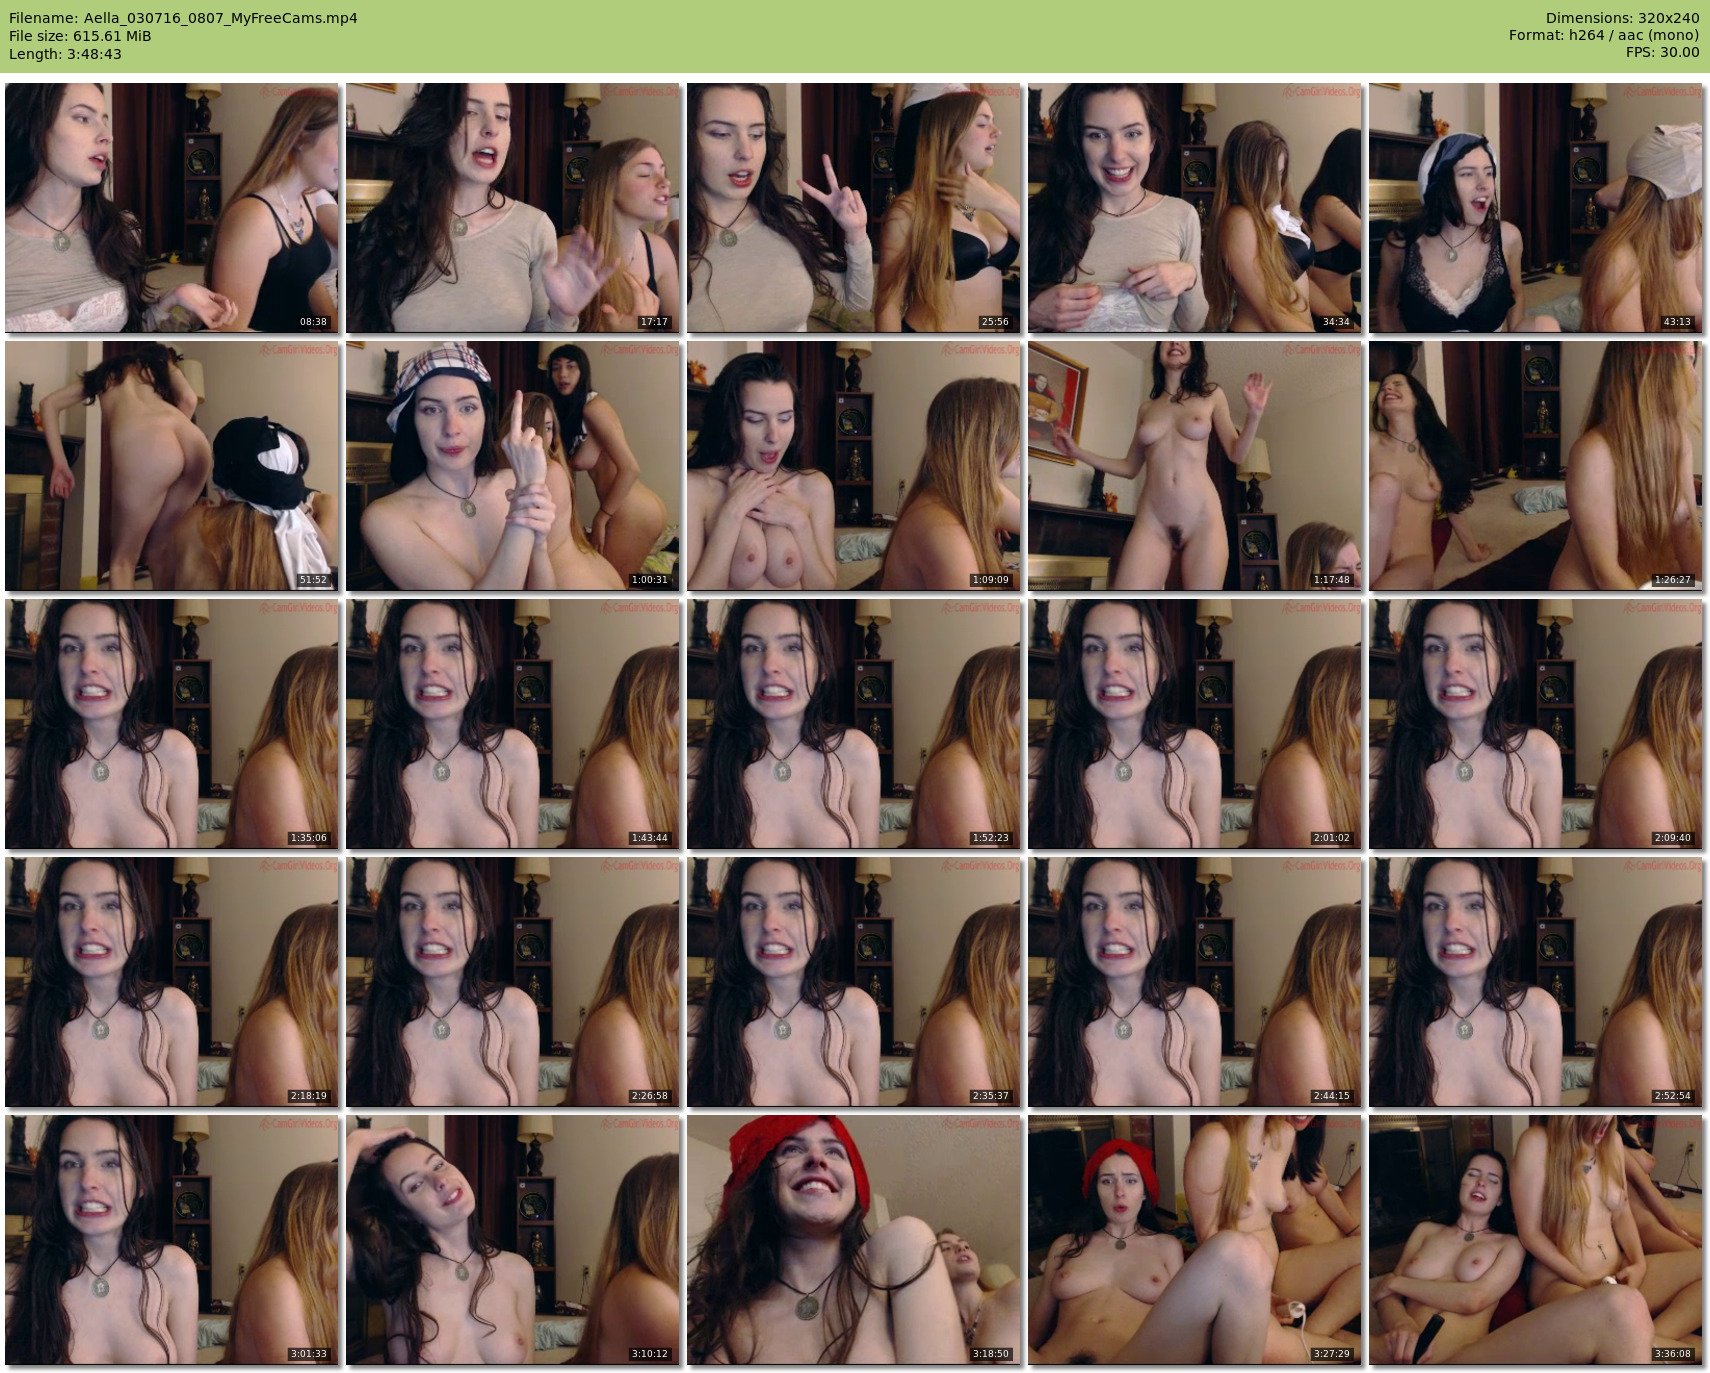Click the thumbnail stamped 3:01:33

click(x=172, y=1240)
